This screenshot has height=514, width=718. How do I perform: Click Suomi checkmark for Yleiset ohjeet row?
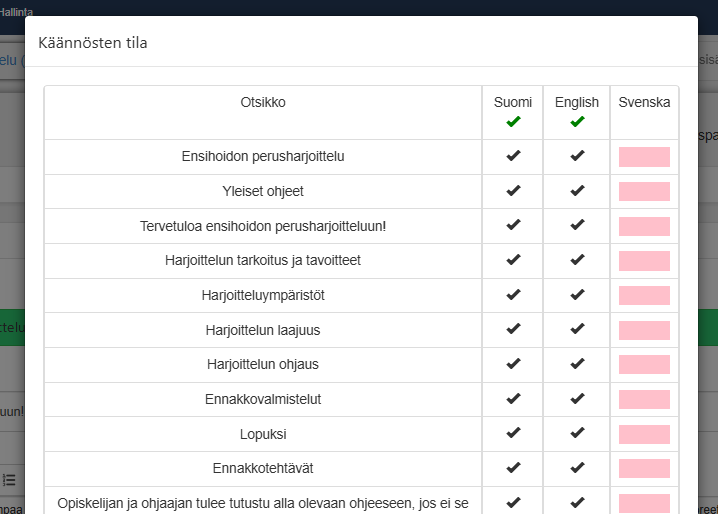pos(513,191)
